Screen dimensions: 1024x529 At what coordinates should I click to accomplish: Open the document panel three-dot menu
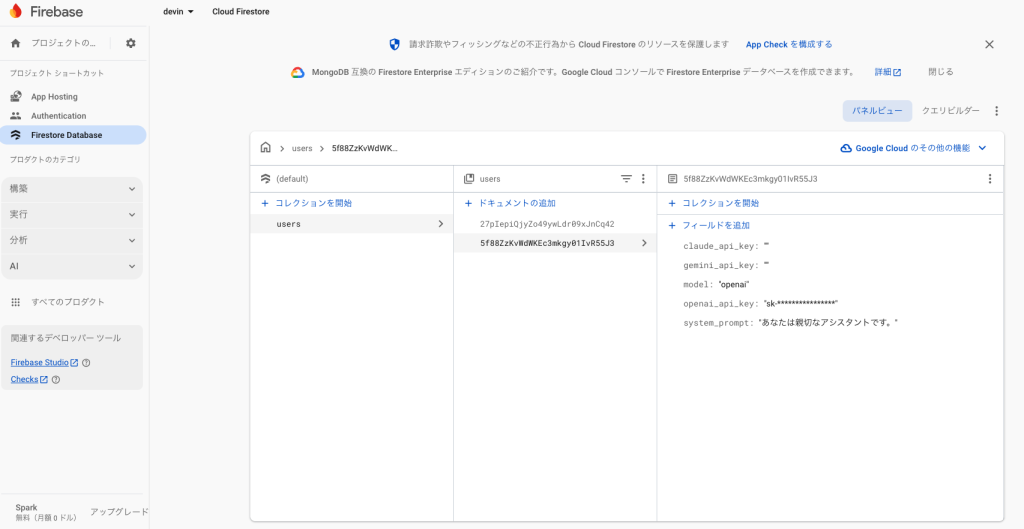[989, 179]
